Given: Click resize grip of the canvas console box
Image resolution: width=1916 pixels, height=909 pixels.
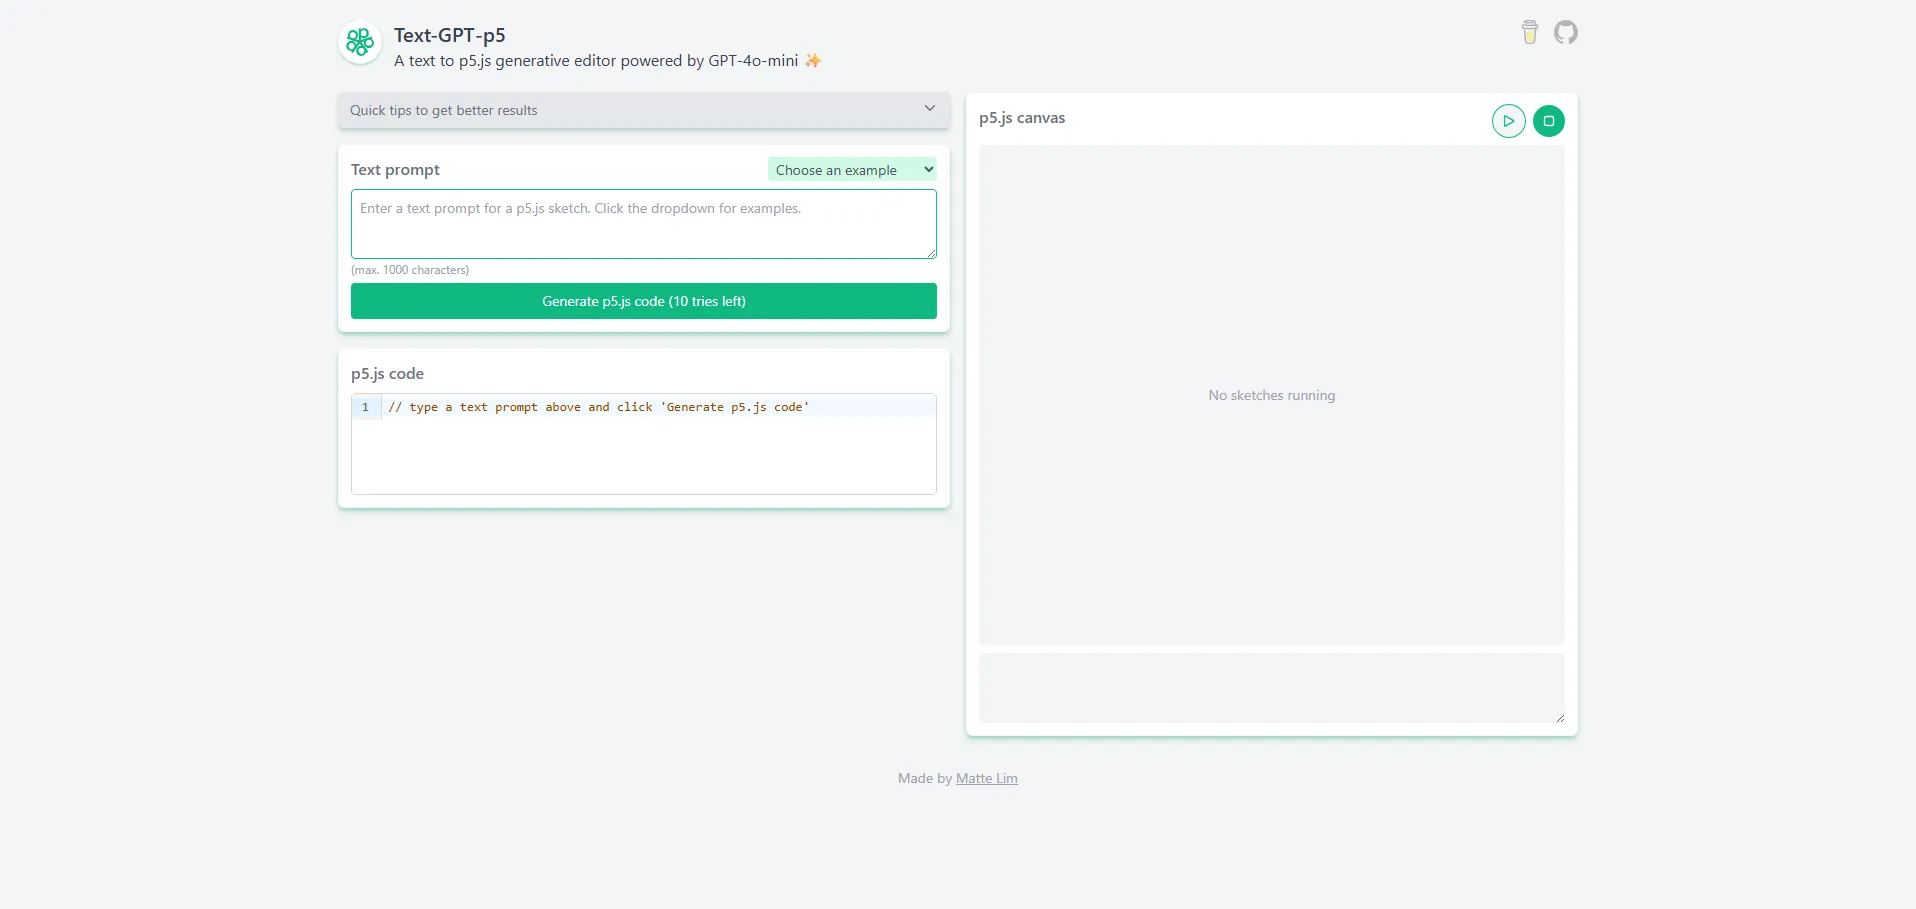Looking at the screenshot, I should coord(1559,718).
